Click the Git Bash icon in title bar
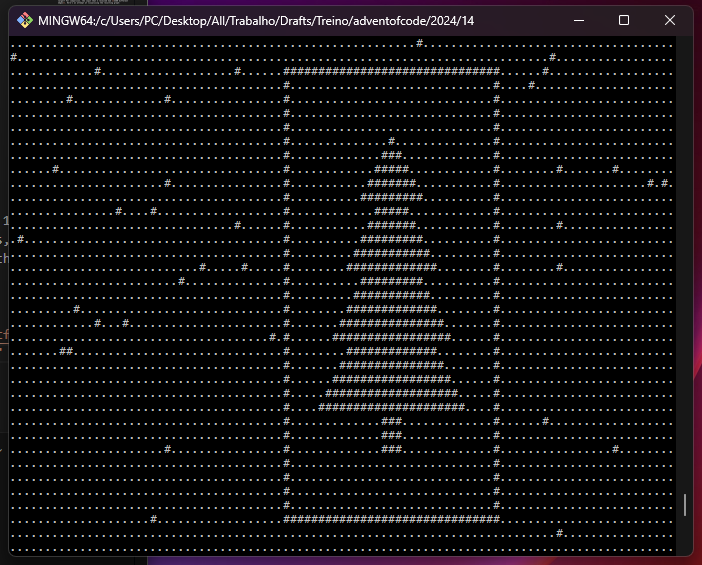 24,20
